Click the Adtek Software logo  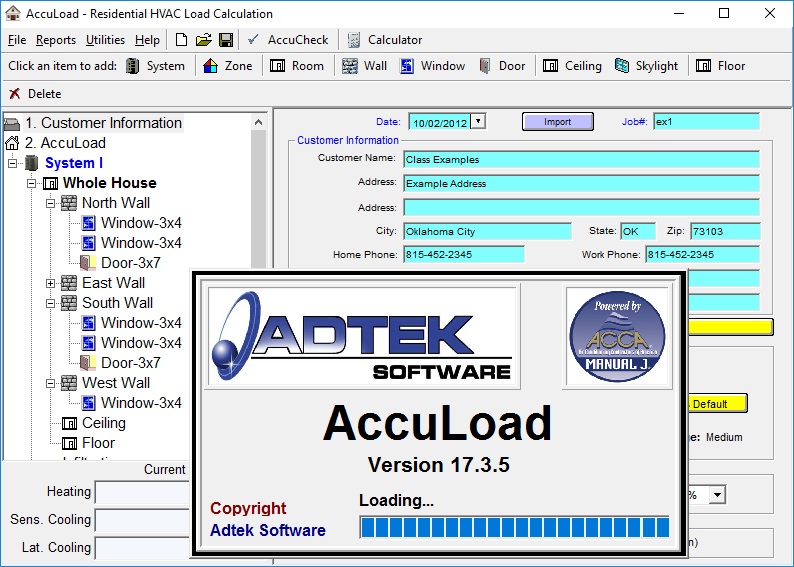pos(362,336)
